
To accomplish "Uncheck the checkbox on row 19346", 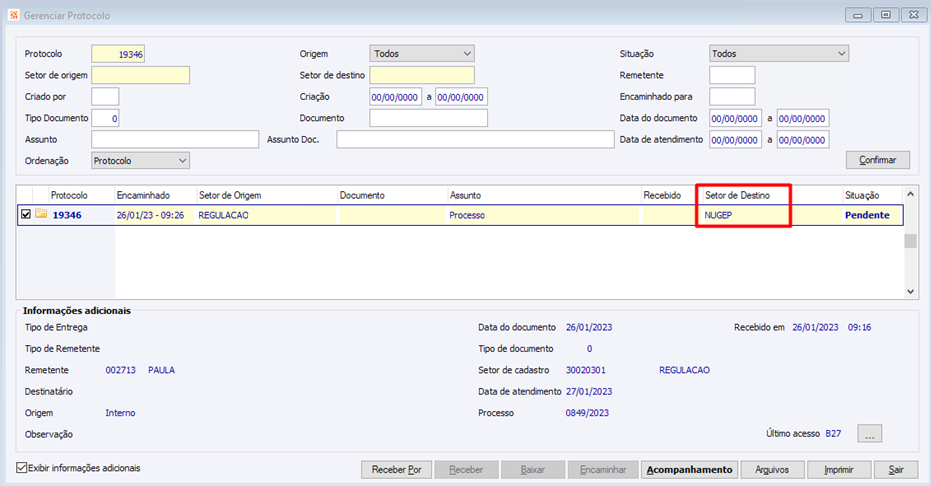I will (26, 214).
